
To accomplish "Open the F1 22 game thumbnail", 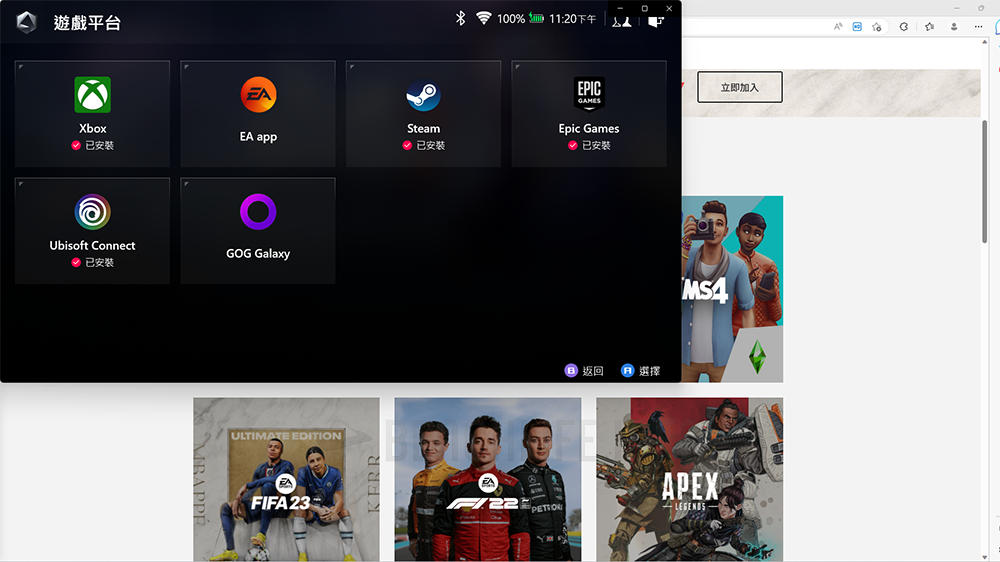I will pyautogui.click(x=488, y=480).
